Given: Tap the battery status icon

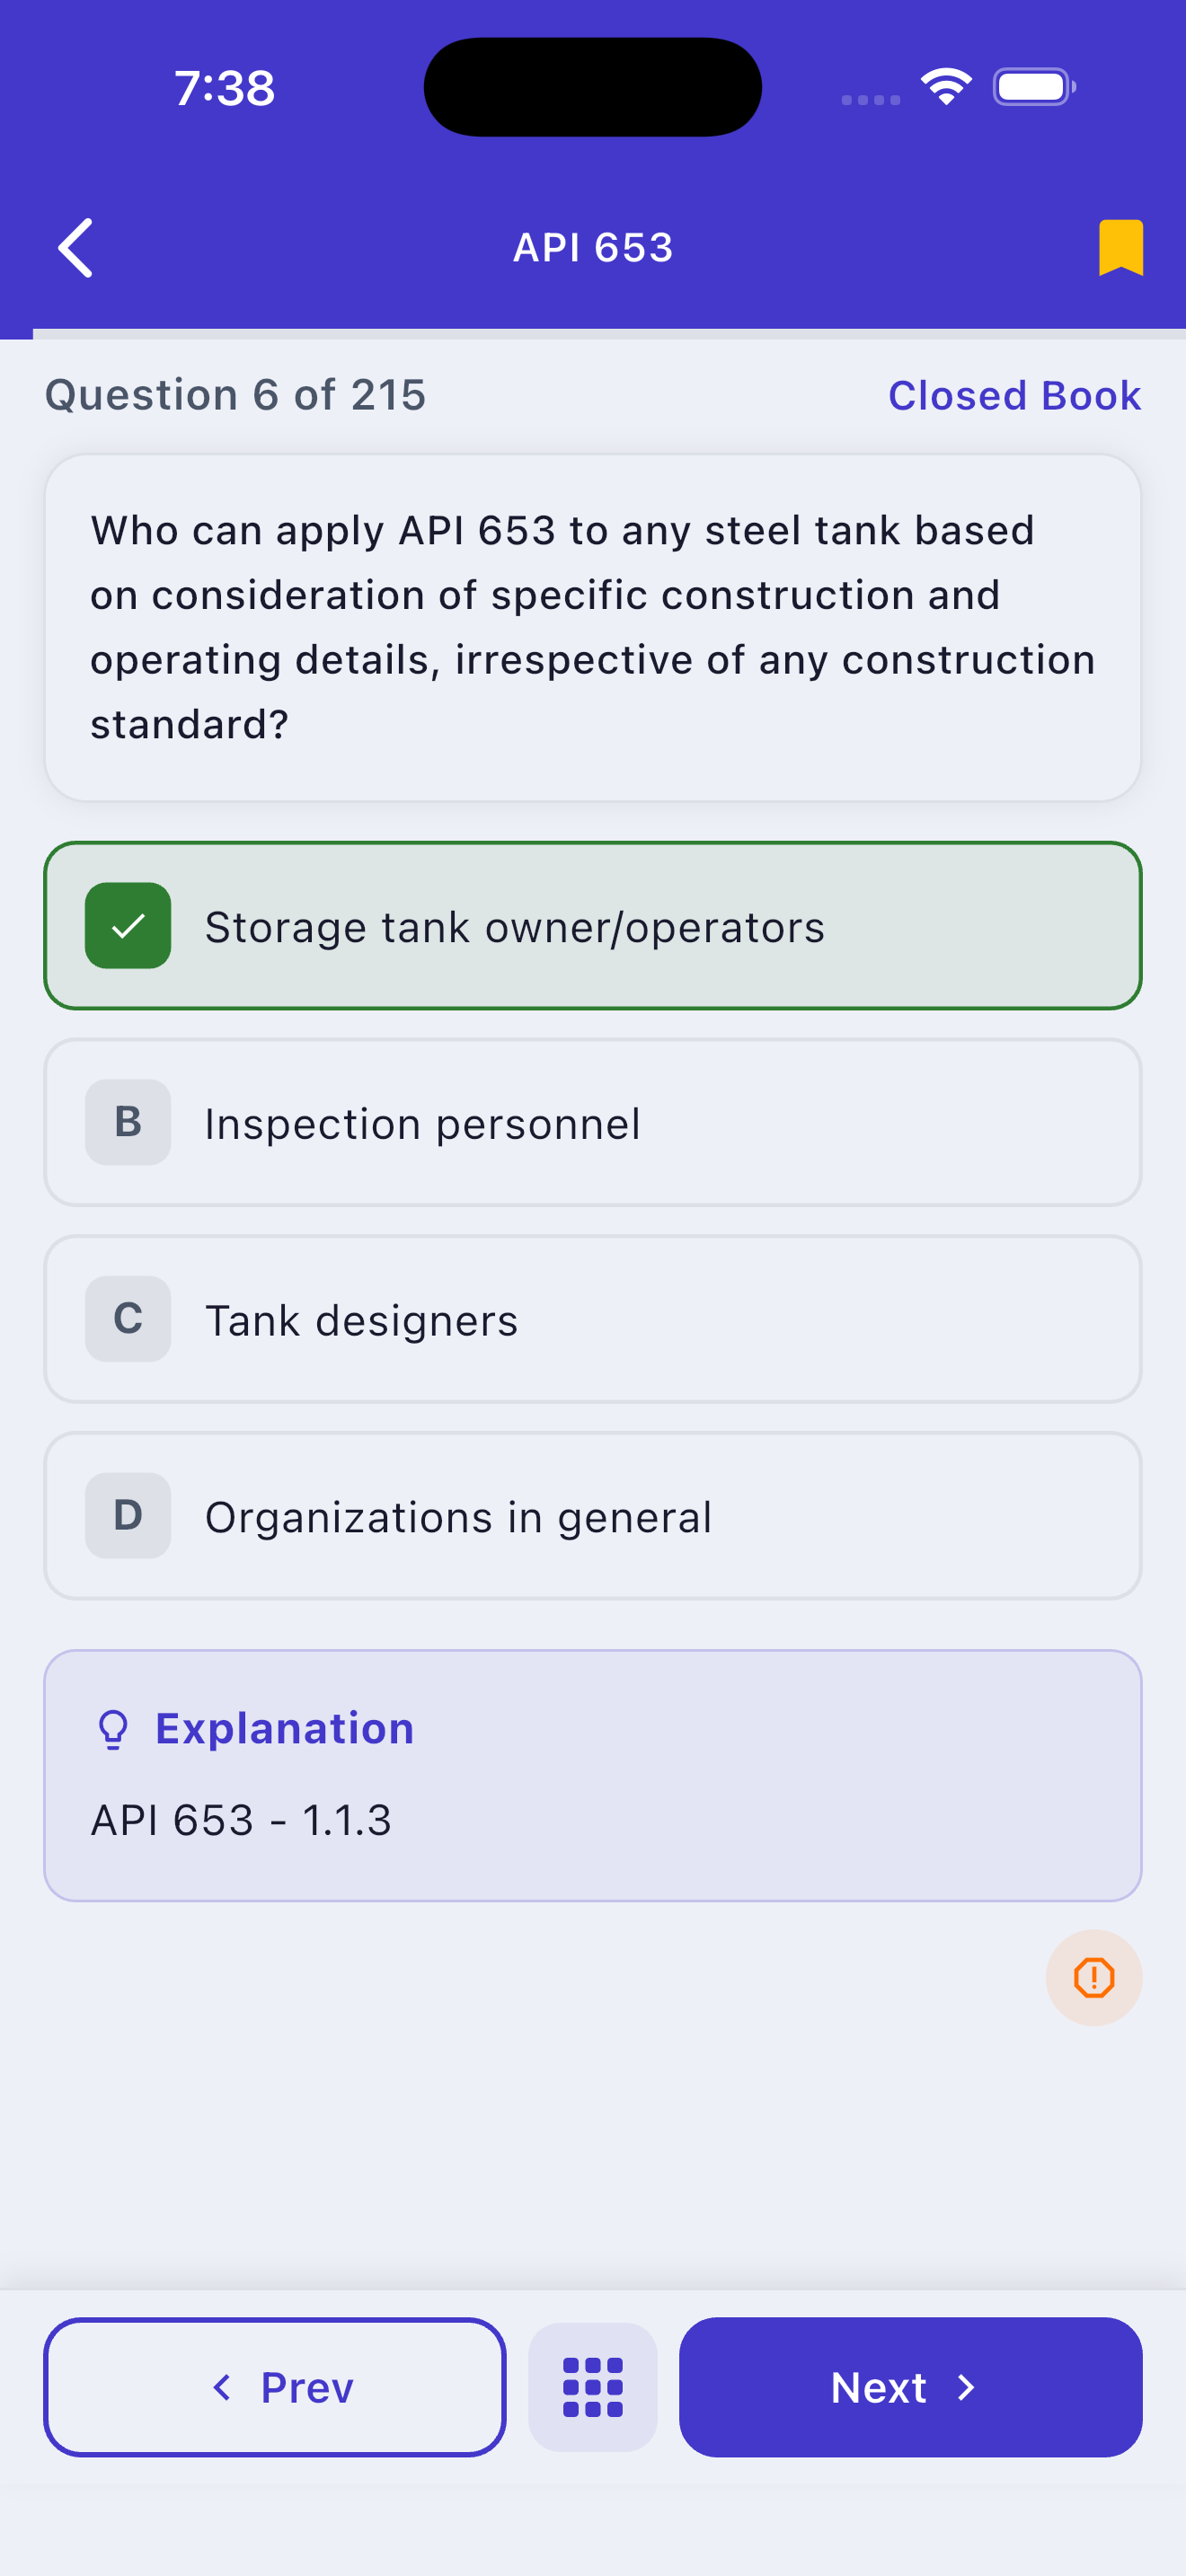Looking at the screenshot, I should click(x=1033, y=87).
